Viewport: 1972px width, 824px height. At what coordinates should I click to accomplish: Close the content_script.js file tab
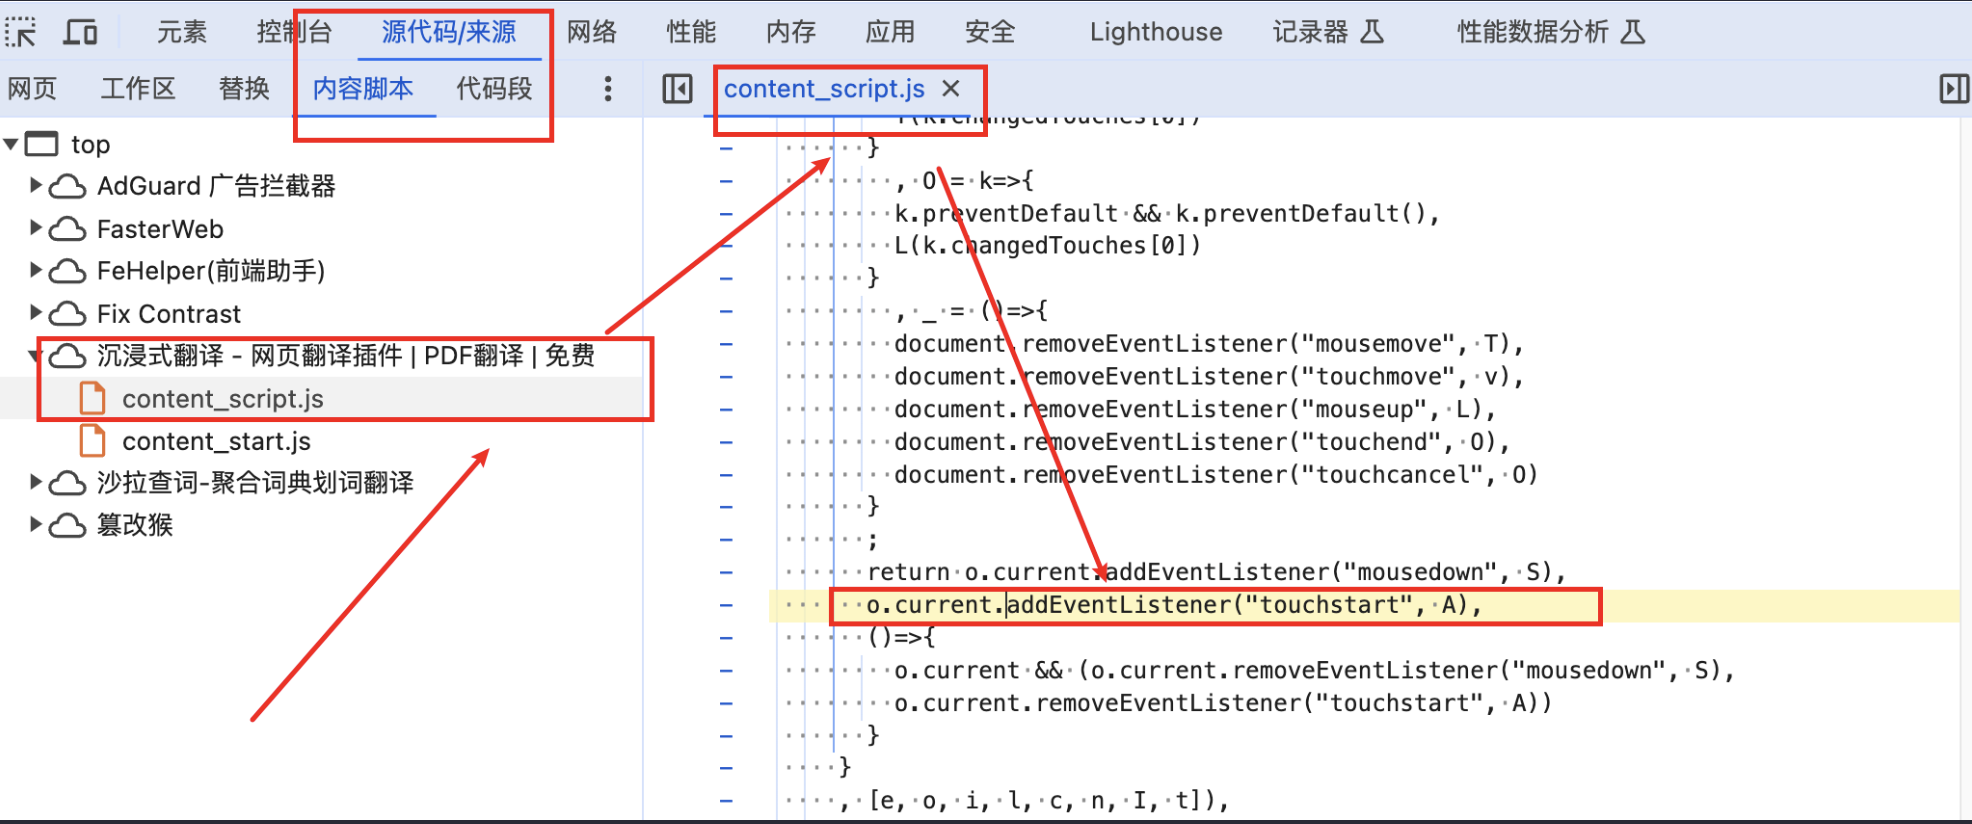(951, 88)
